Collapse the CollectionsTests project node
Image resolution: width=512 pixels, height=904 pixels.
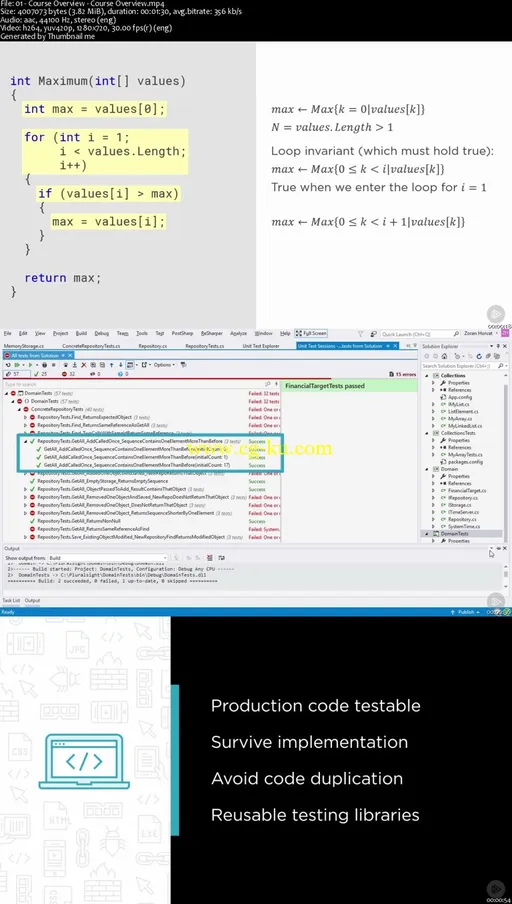(x=427, y=433)
